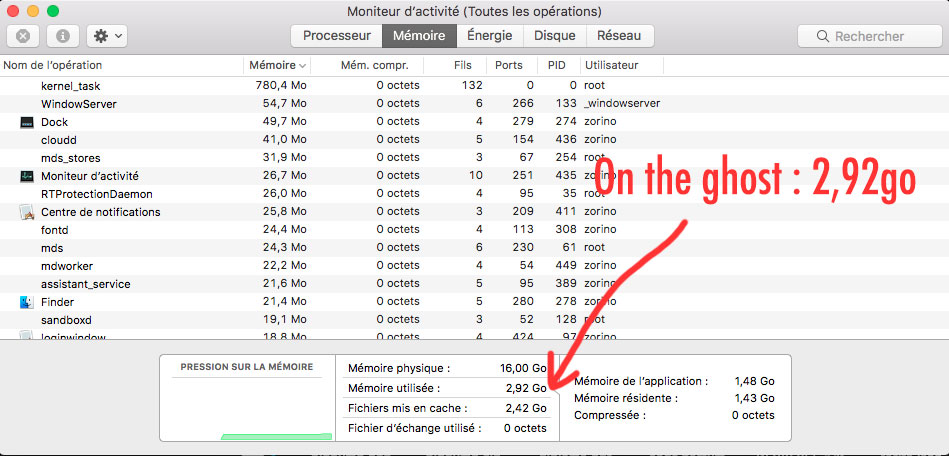
Task: Open the gear actions dropdown menu
Action: 107,36
